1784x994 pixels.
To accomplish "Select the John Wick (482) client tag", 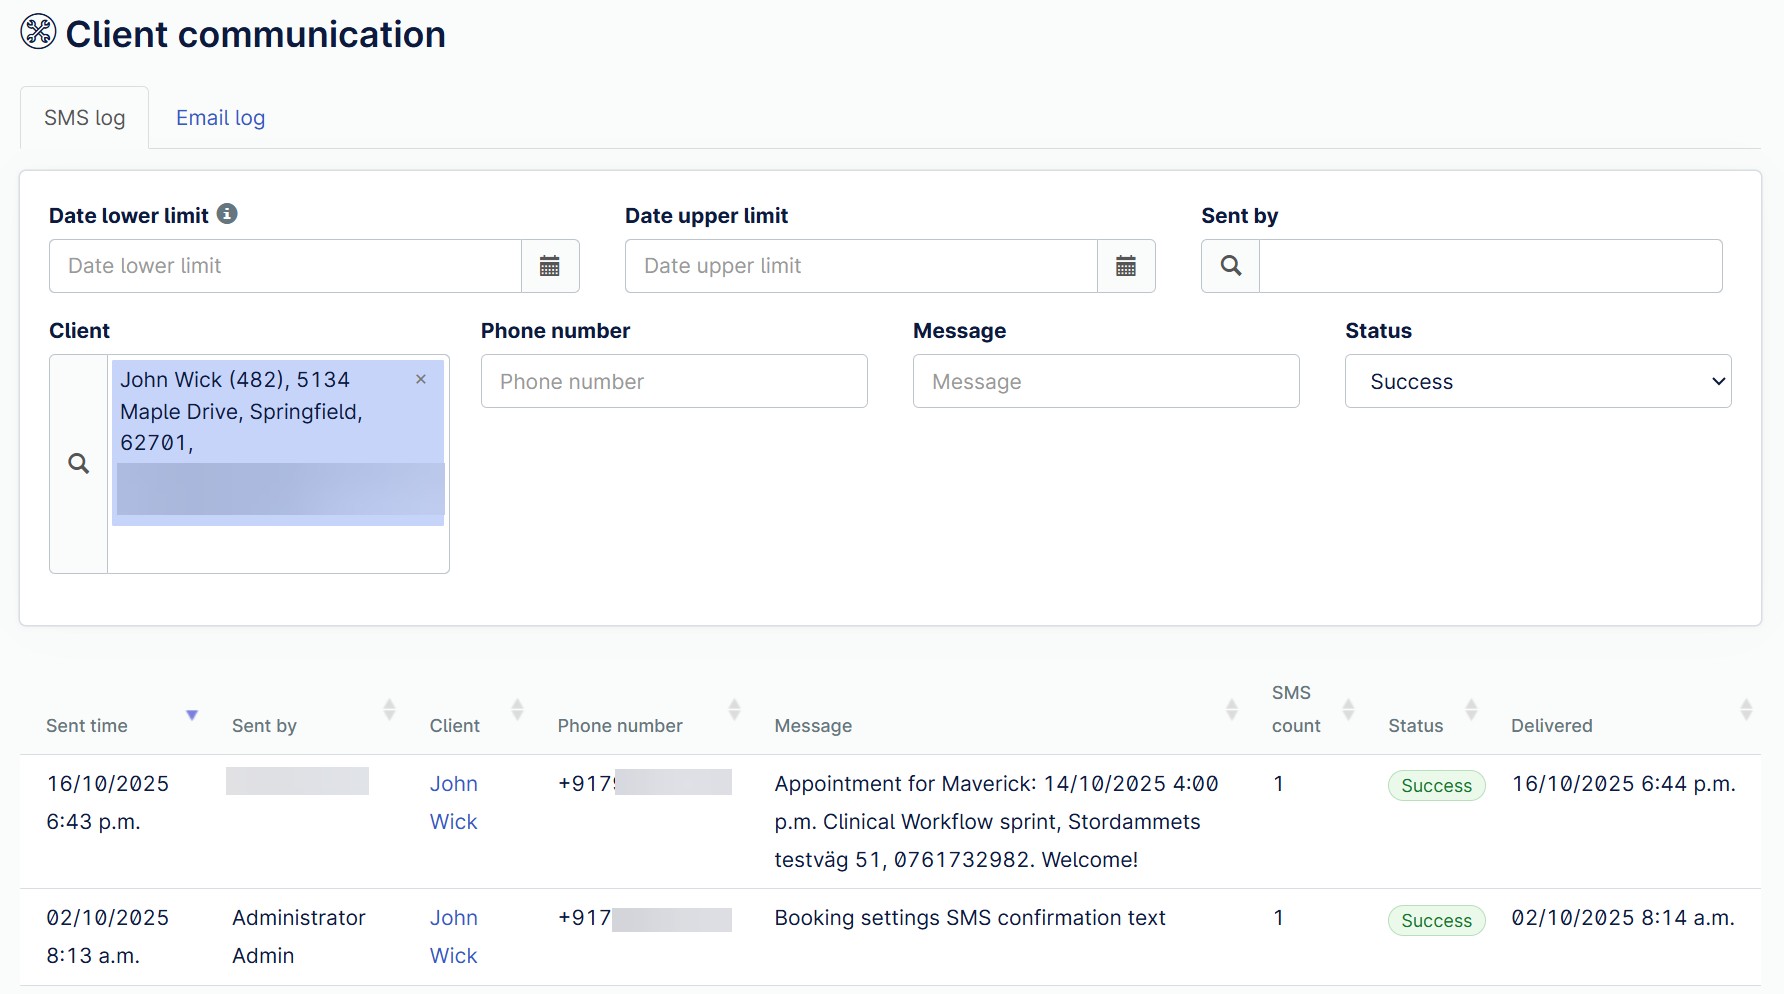I will tap(278, 442).
